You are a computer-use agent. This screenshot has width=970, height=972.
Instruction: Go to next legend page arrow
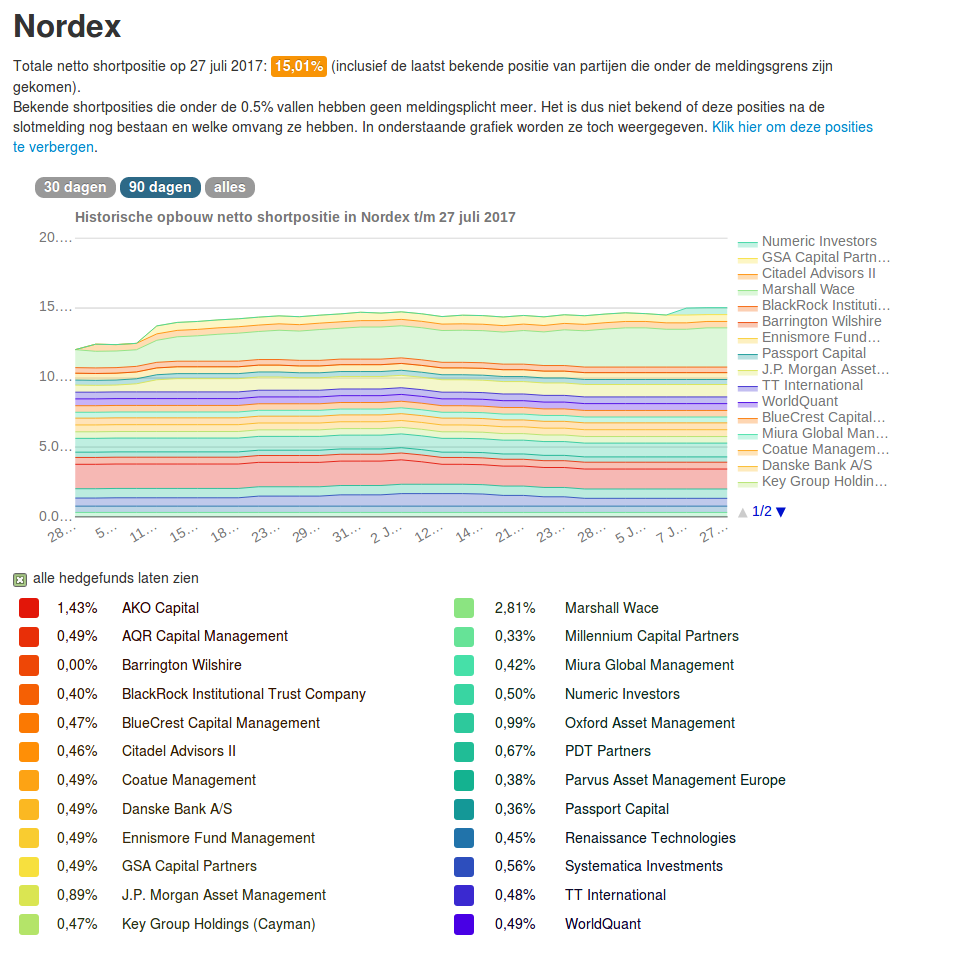[781, 512]
